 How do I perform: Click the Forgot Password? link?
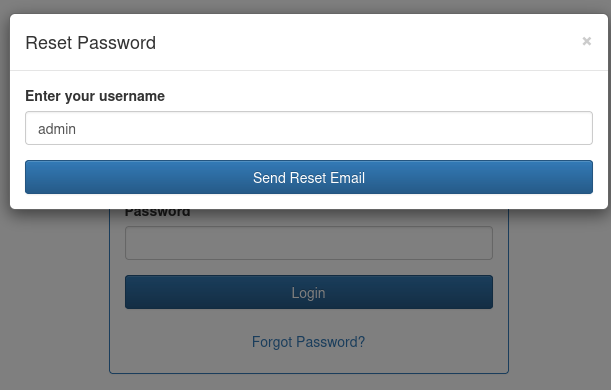coord(308,342)
